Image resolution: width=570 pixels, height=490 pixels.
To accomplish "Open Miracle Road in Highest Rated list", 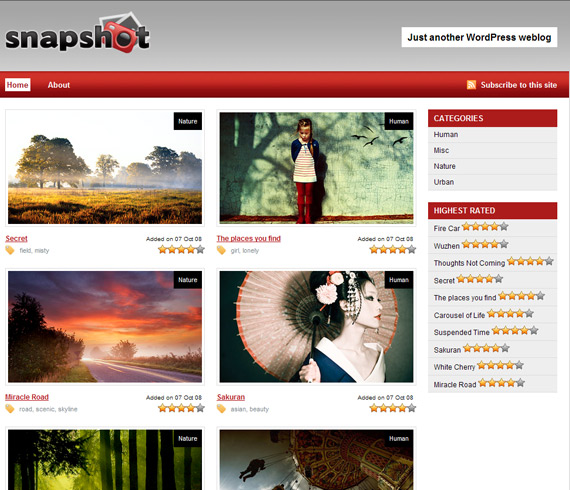I will click(455, 385).
